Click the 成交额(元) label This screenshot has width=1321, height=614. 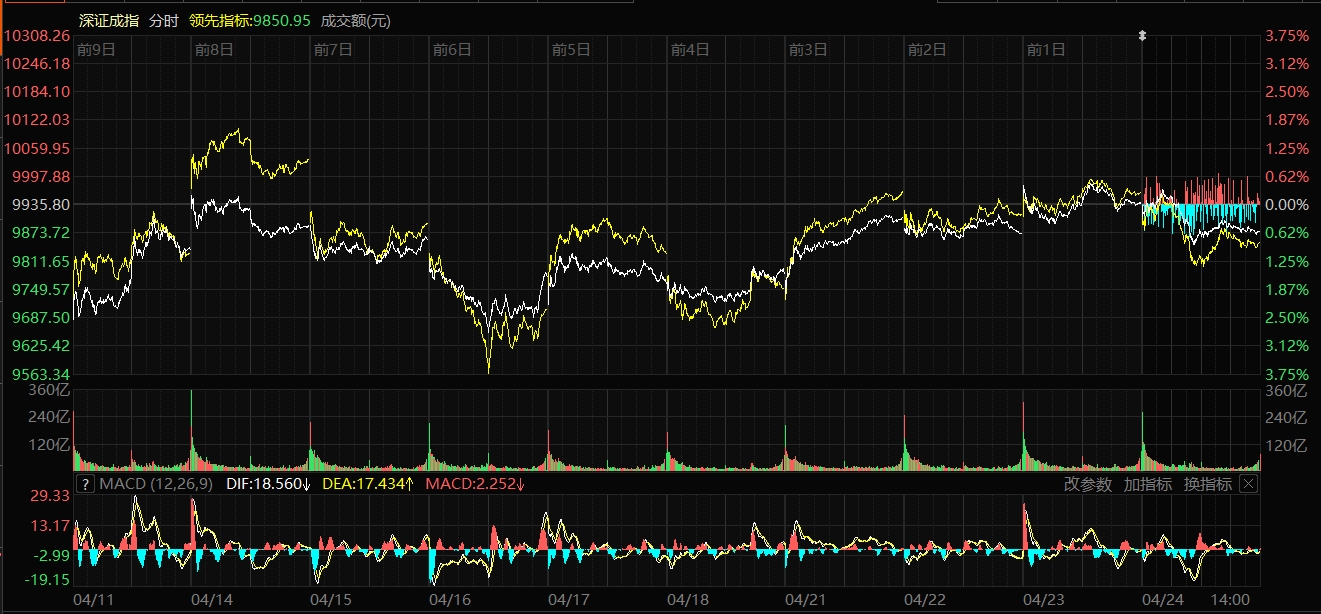(356, 20)
